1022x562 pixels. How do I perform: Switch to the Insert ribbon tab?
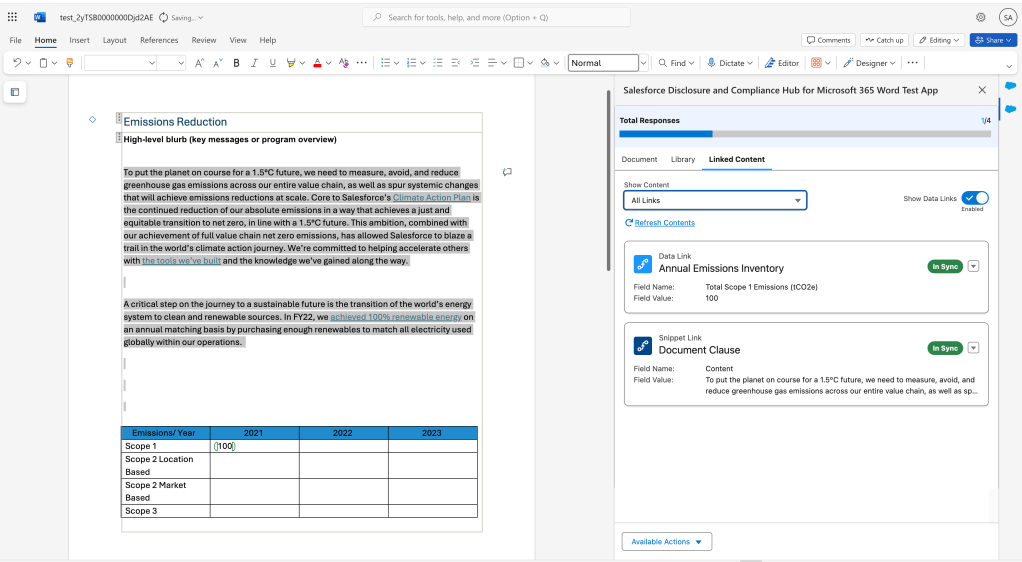80,40
